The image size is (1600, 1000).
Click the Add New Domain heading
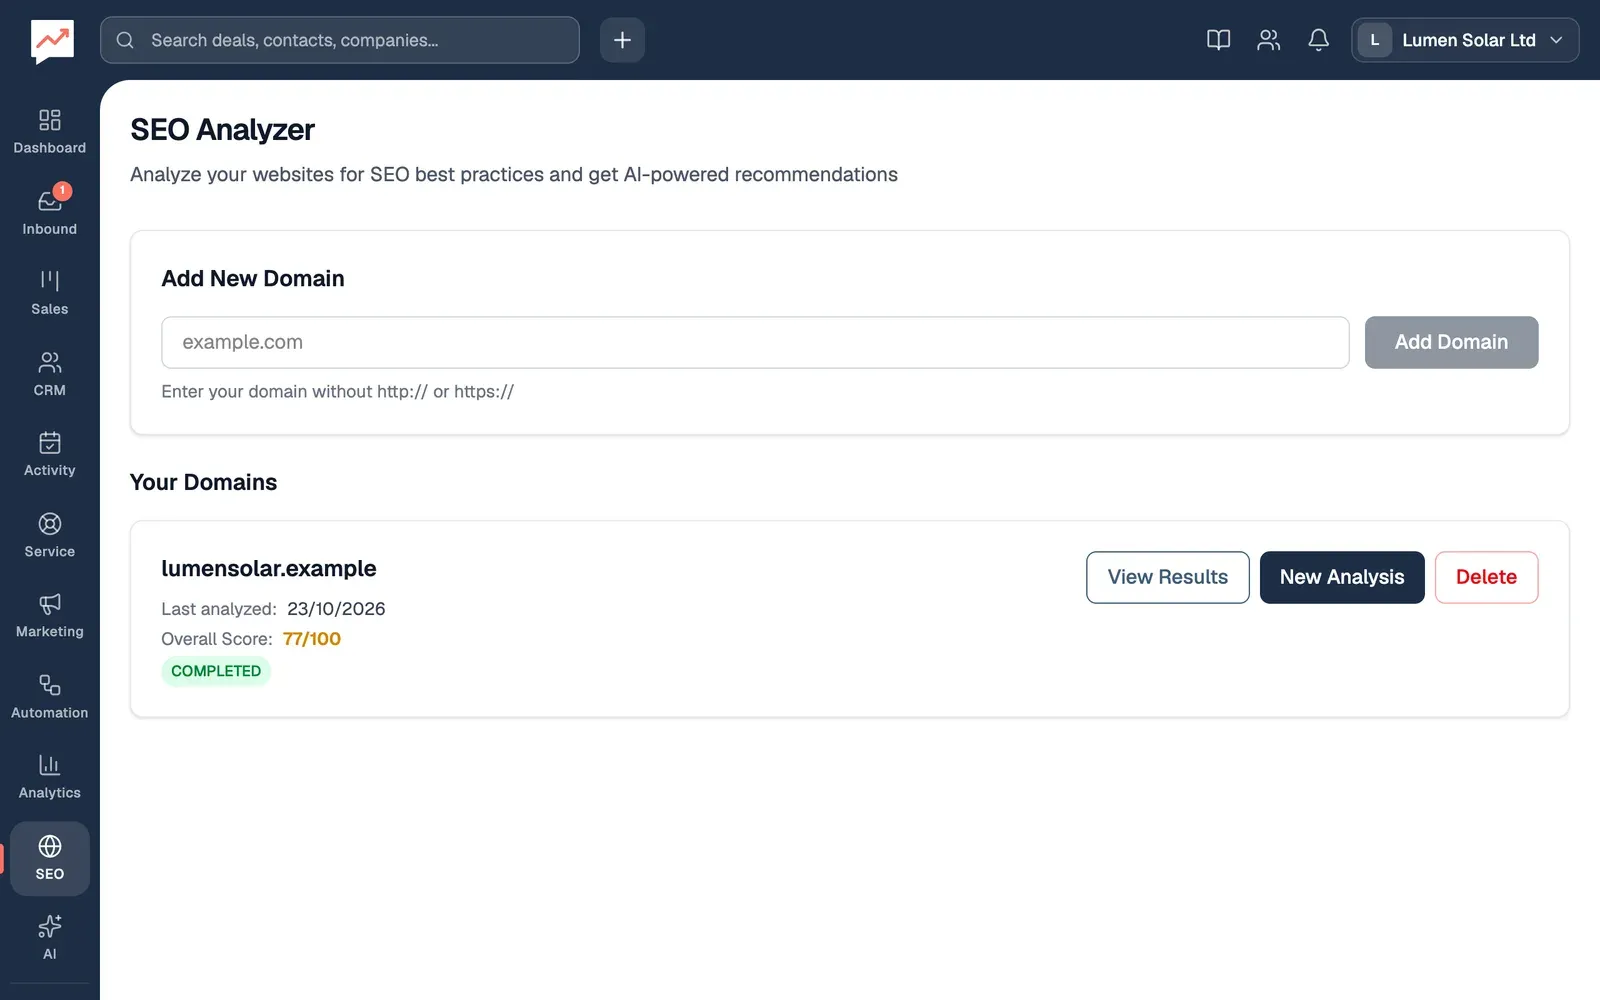click(x=253, y=278)
